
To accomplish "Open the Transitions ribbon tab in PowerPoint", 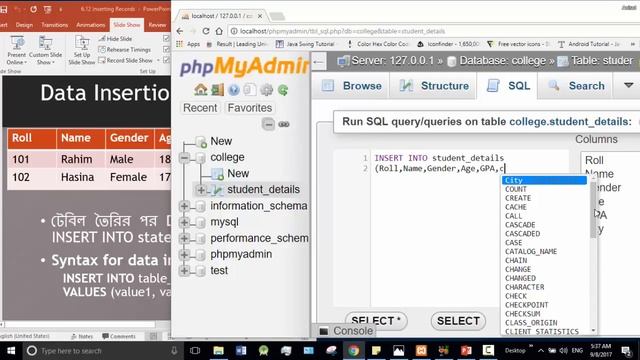I will [55, 25].
